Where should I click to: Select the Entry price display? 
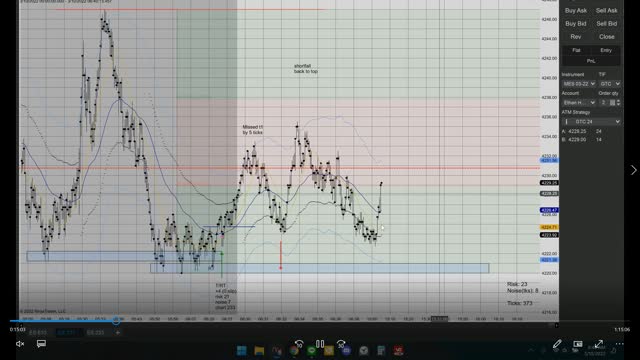(606, 50)
